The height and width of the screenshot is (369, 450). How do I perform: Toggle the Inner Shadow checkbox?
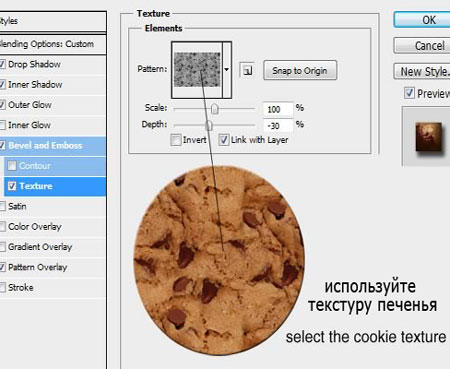(2, 84)
